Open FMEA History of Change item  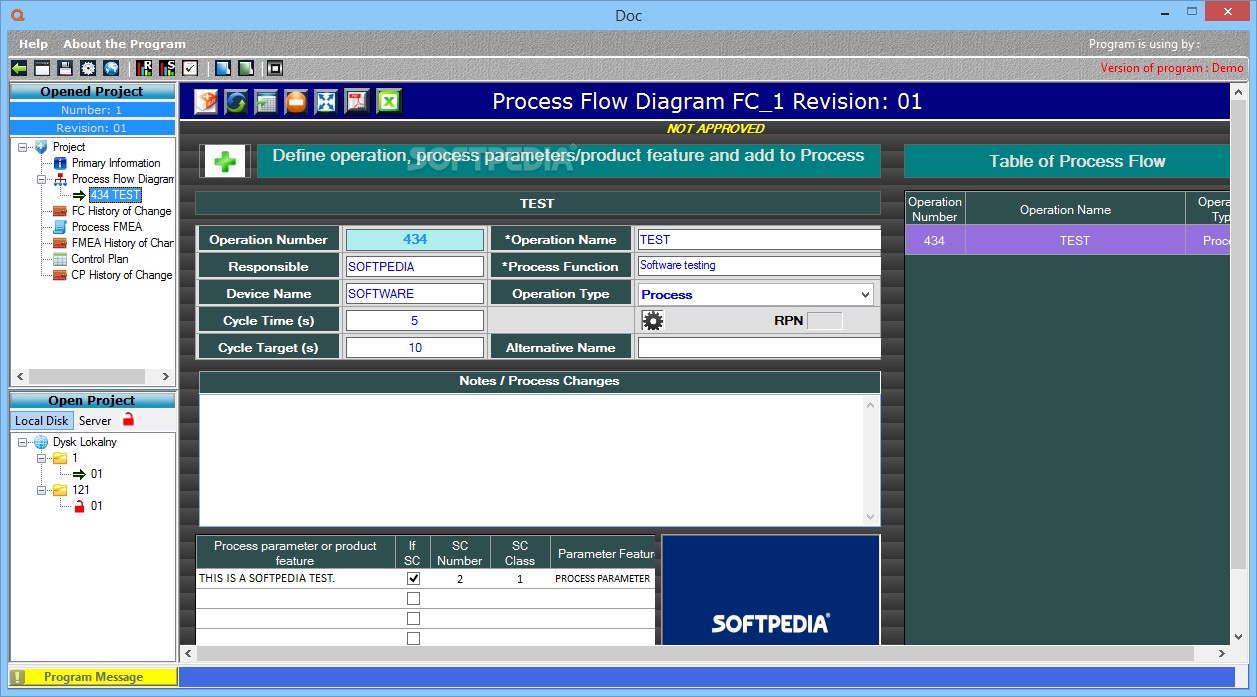click(123, 243)
